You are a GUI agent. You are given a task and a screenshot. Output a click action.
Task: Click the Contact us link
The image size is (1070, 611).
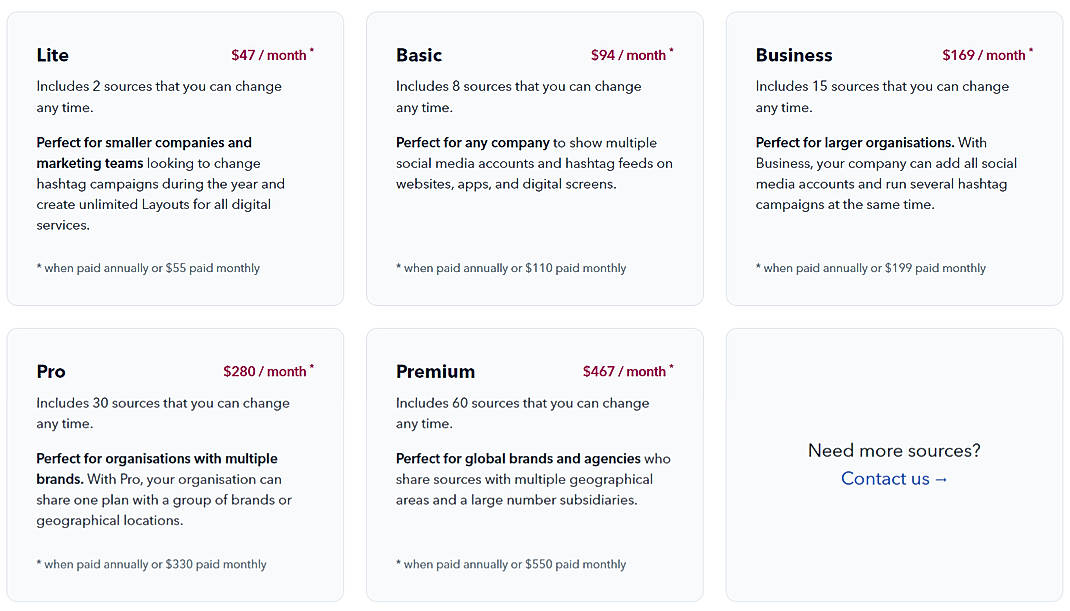pyautogui.click(x=893, y=478)
